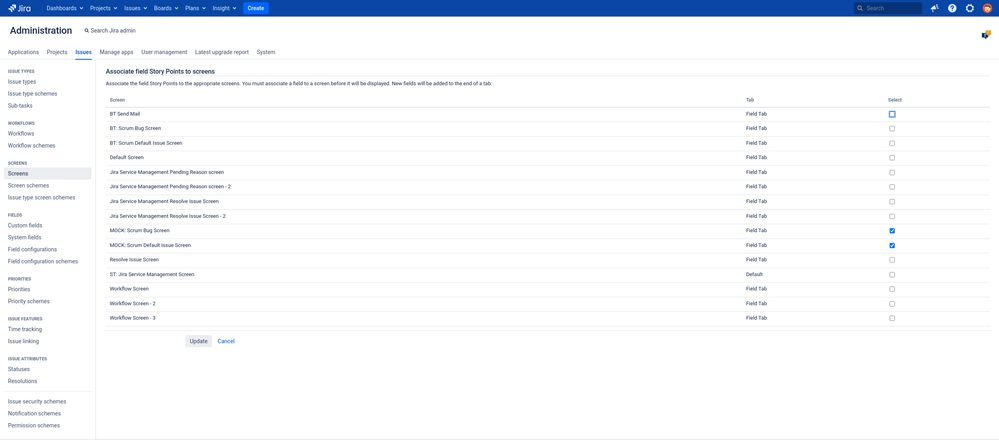999x440 pixels.
Task: Open Resolutions in the sidebar
Action: (22, 381)
